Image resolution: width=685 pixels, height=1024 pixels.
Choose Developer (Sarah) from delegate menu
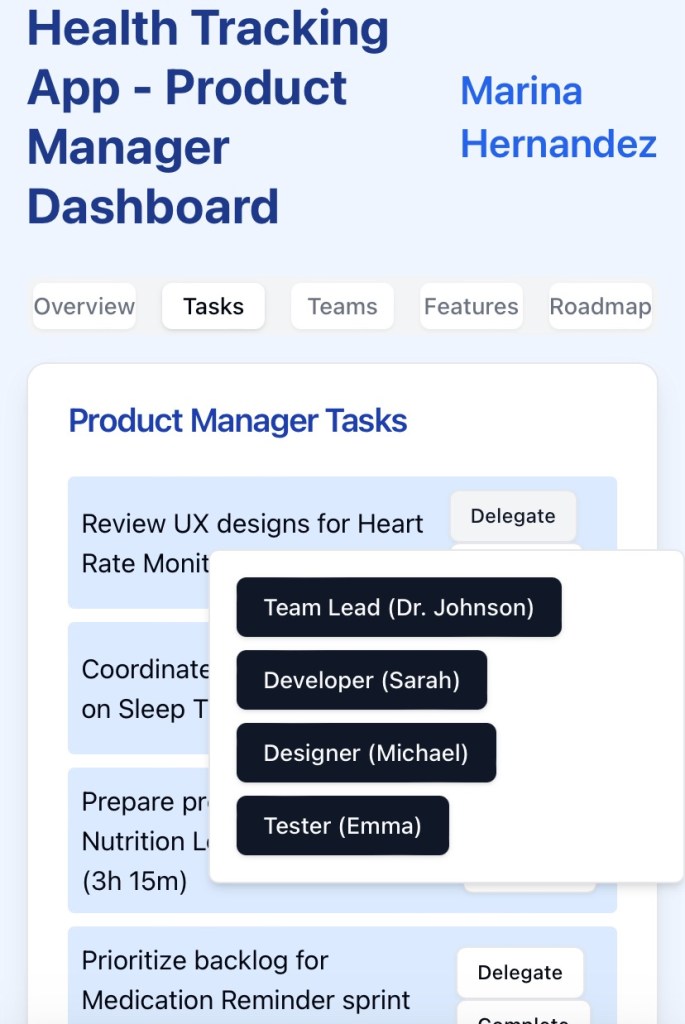361,680
